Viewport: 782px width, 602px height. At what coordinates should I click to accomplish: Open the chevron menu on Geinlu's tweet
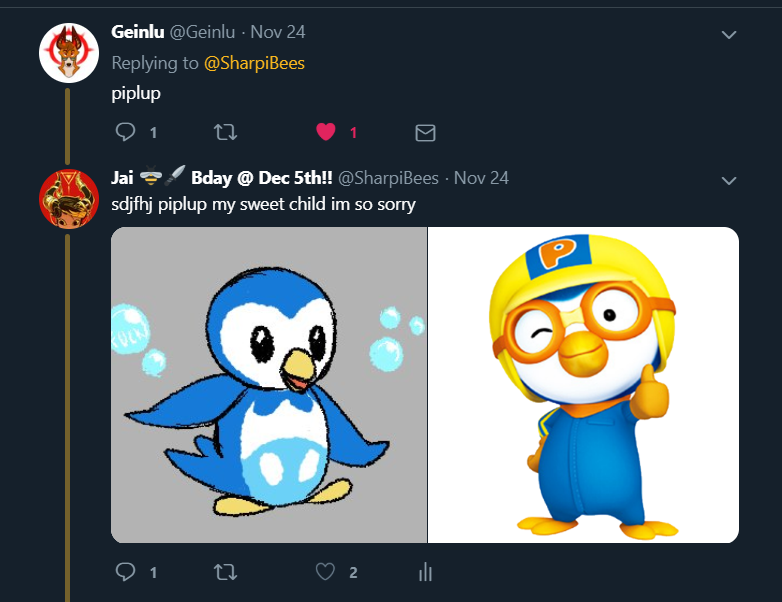729,35
